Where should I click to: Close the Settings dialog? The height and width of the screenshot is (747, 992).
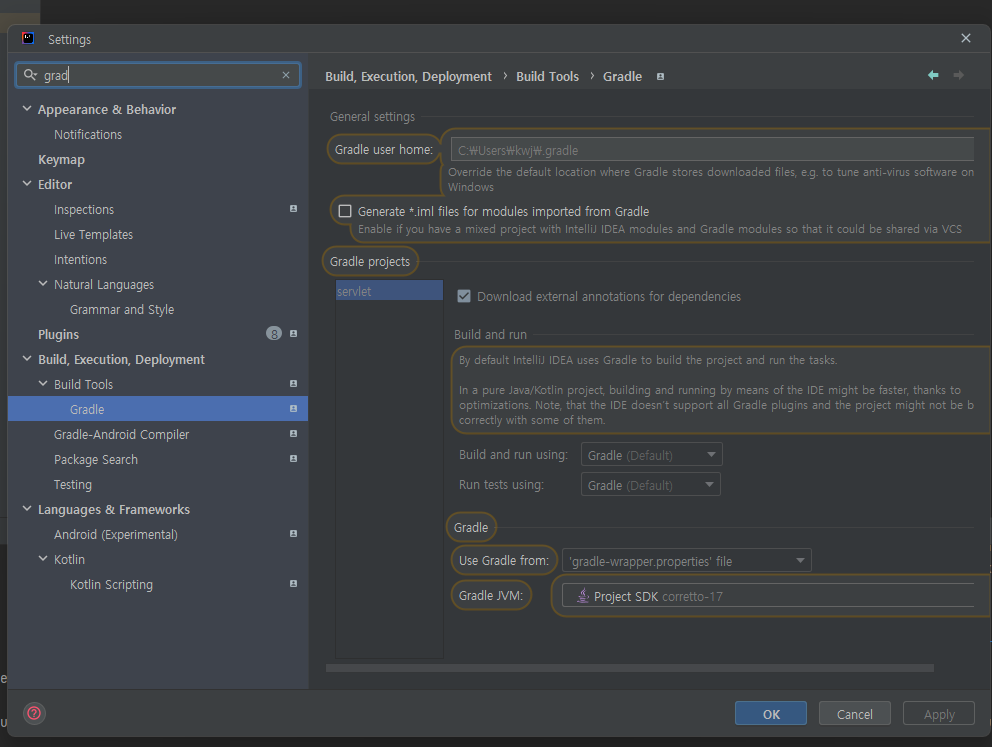[x=966, y=39]
